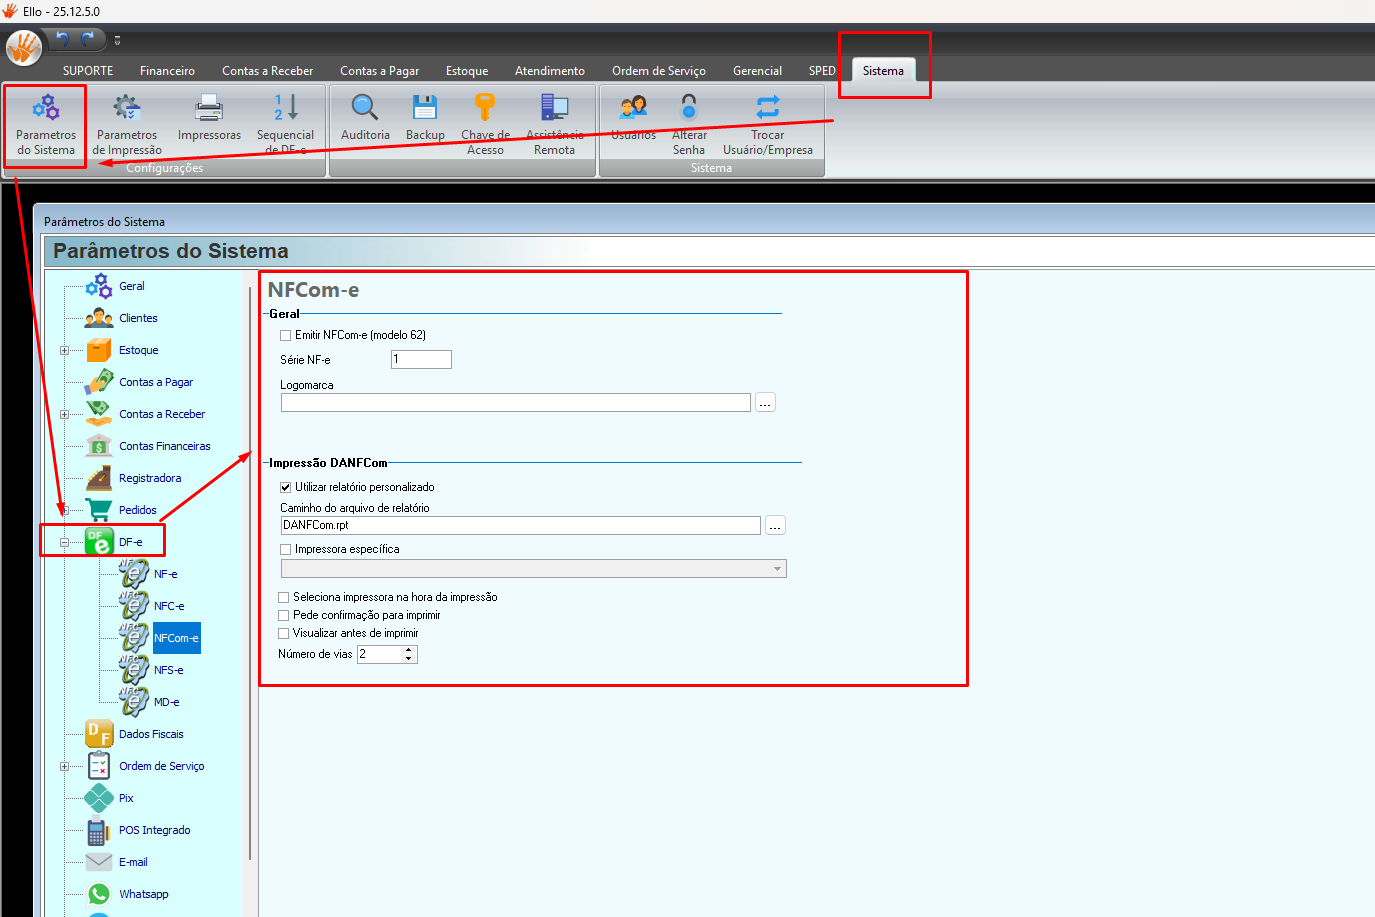
Task: Open Chave de Acesso key icon
Action: click(x=485, y=108)
